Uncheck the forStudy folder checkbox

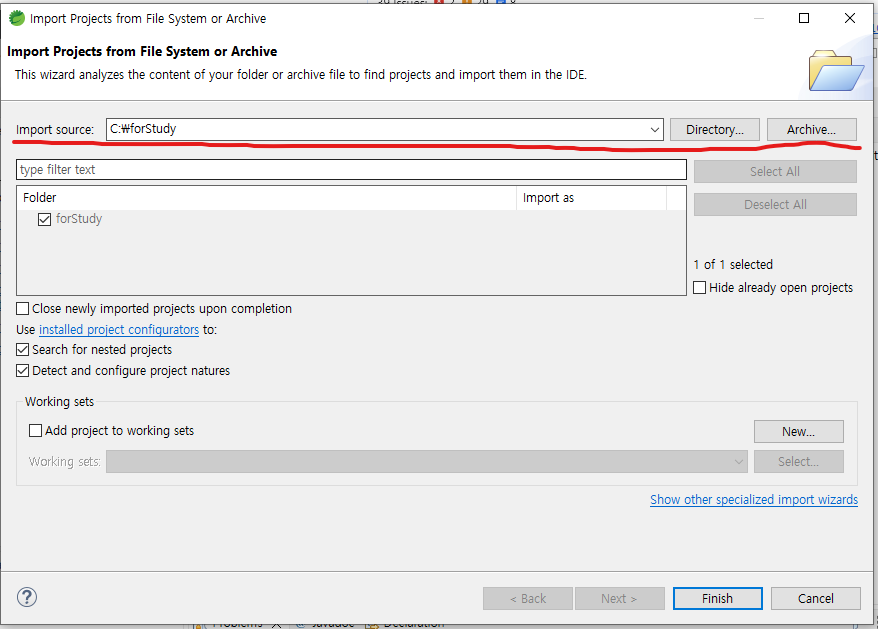[x=44, y=219]
